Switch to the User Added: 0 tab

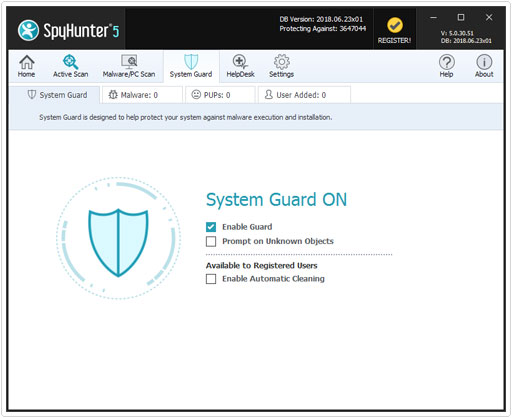[304, 95]
